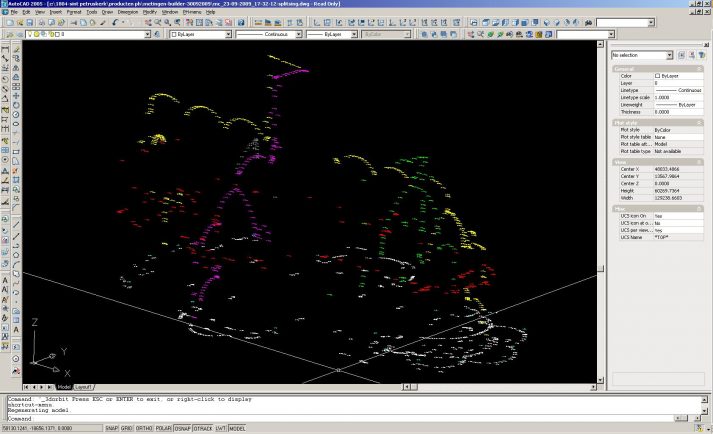Screen dimensions: 713x434
Task: Click the drawing's vertical scrollbar thumb
Action: [600, 268]
